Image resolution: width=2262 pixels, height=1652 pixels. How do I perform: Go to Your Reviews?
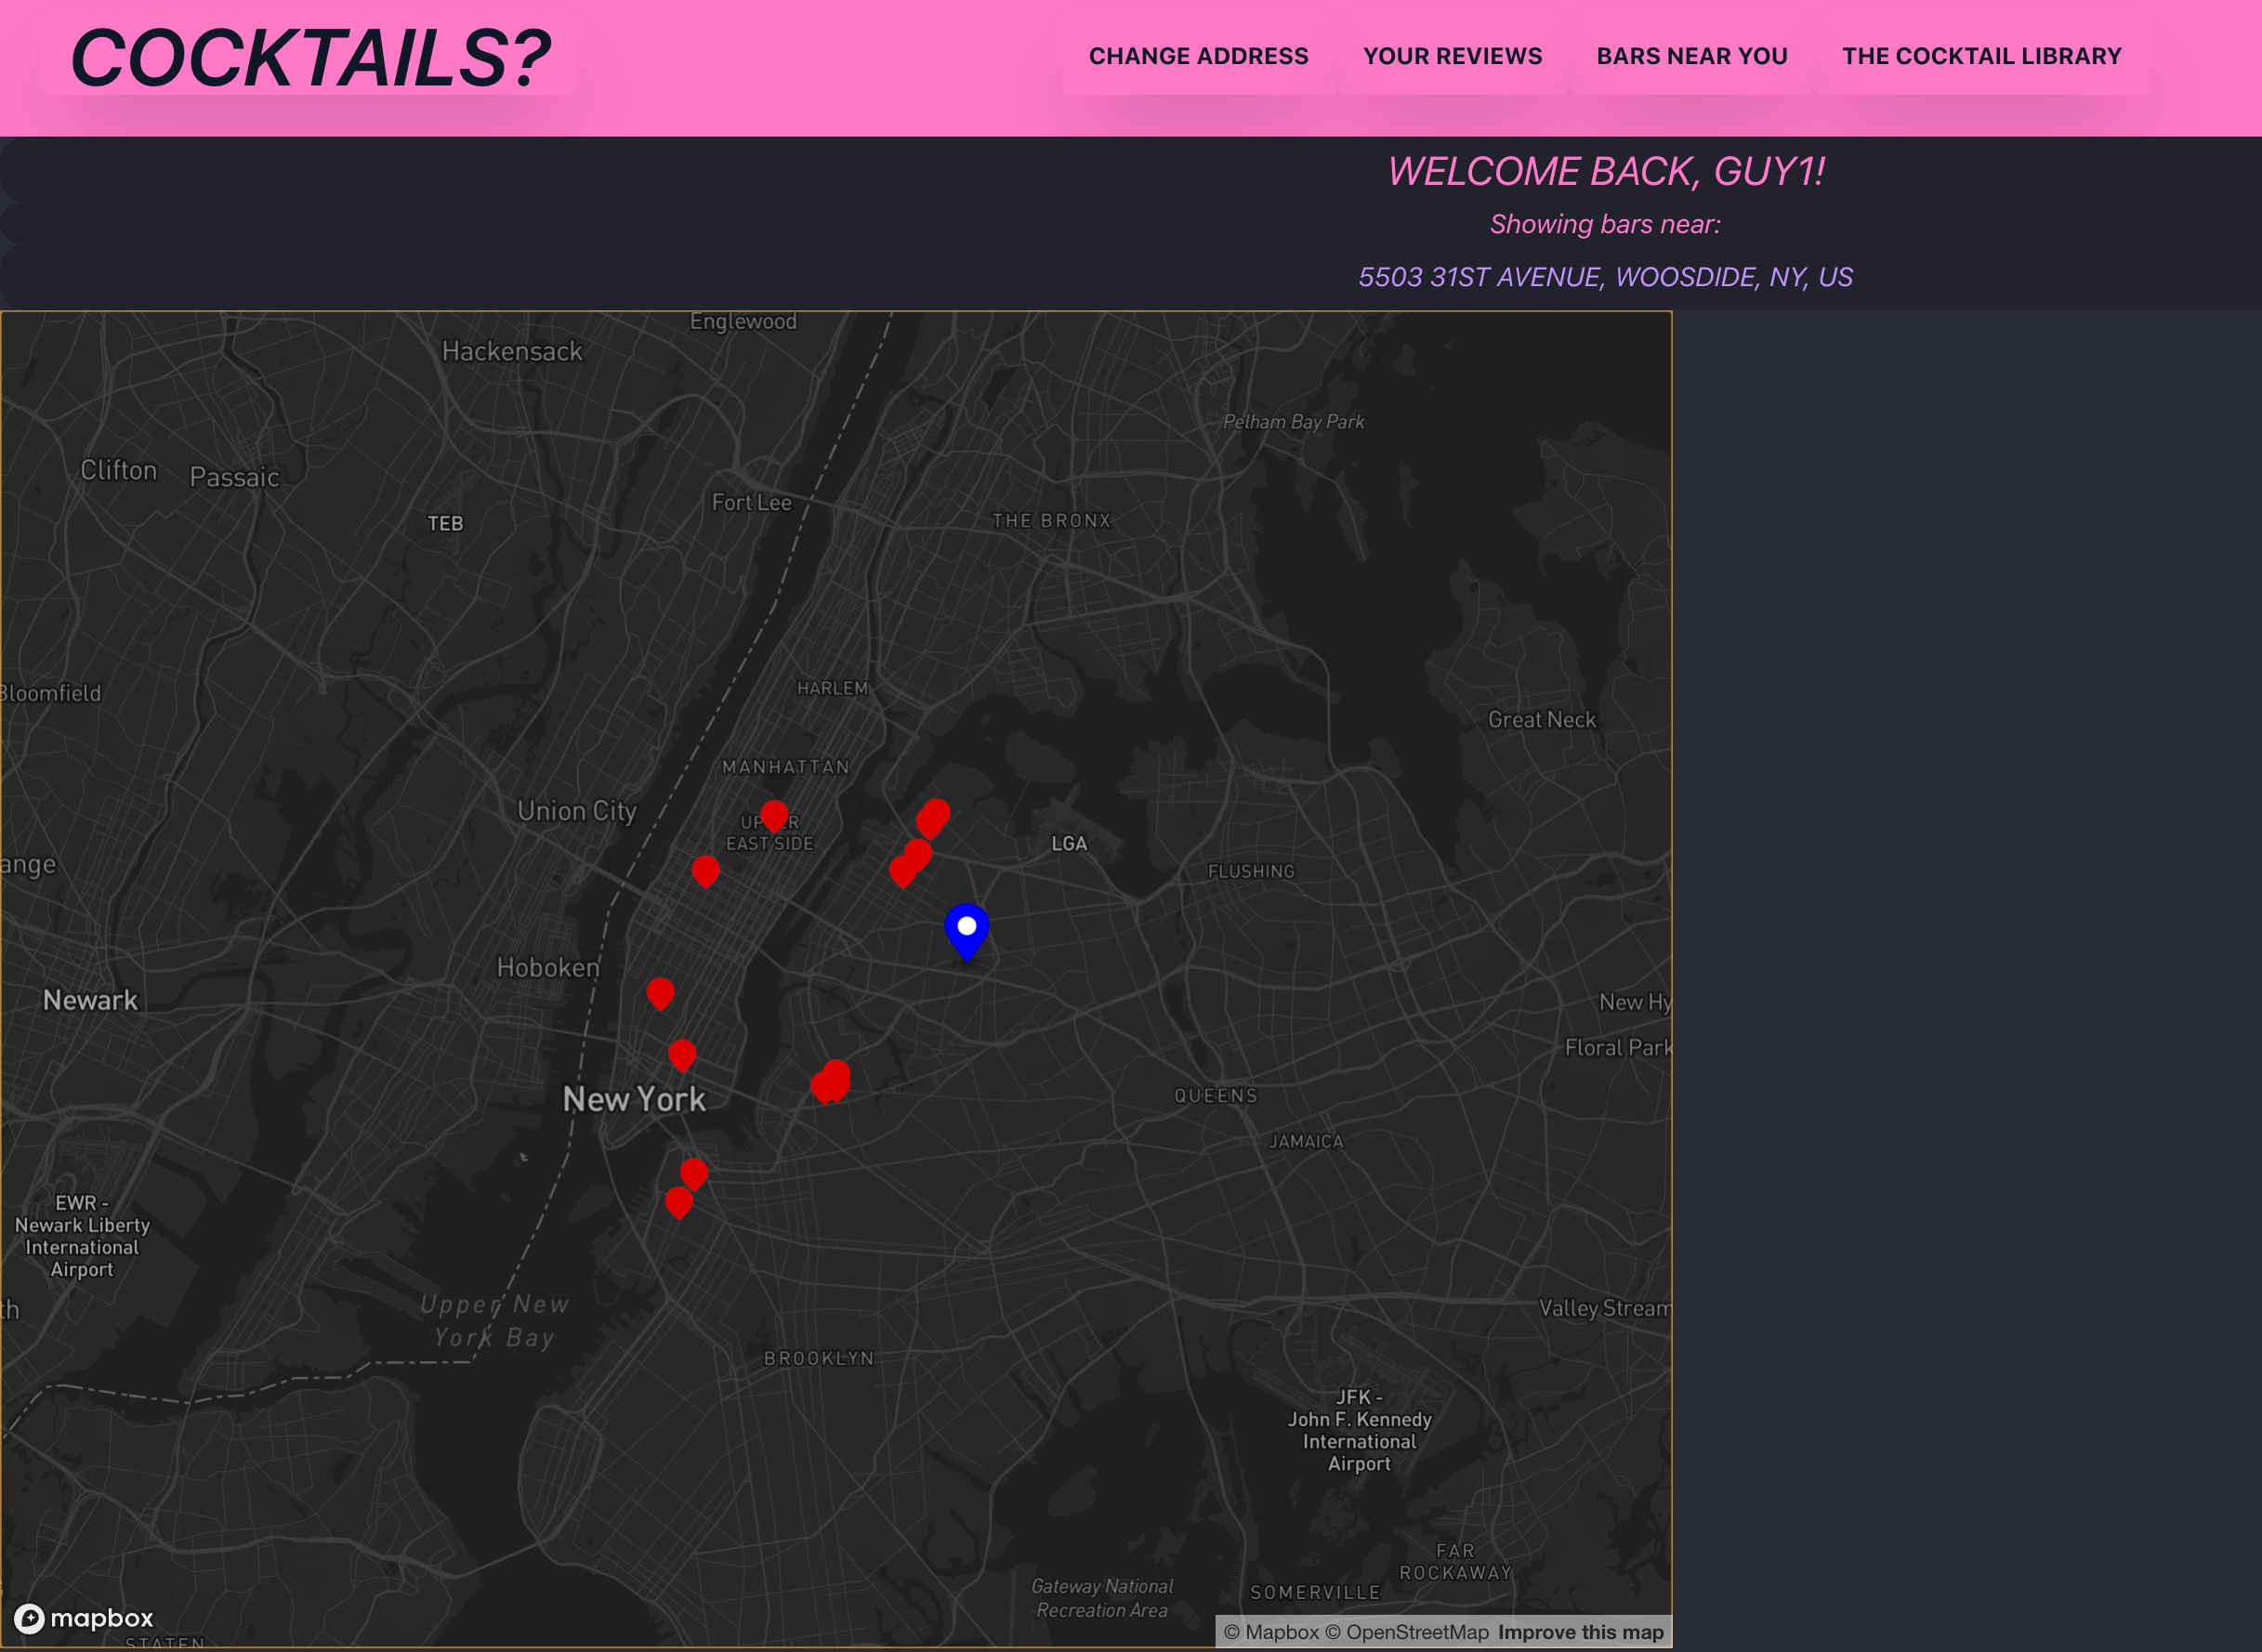click(x=1452, y=56)
